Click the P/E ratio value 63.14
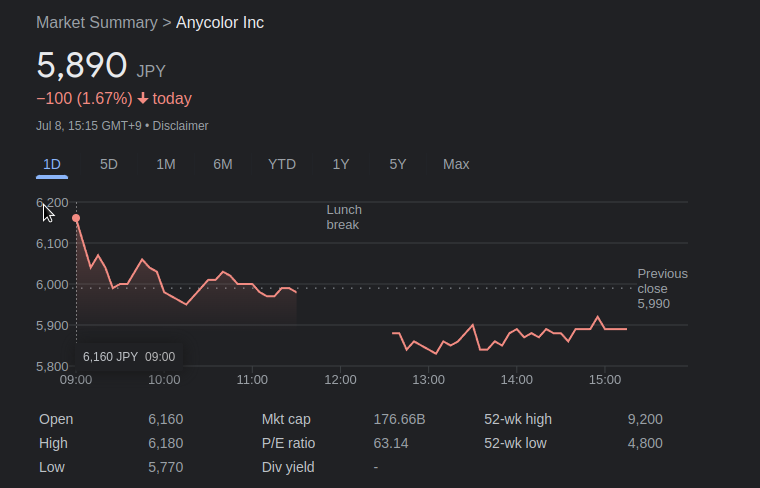 [391, 443]
